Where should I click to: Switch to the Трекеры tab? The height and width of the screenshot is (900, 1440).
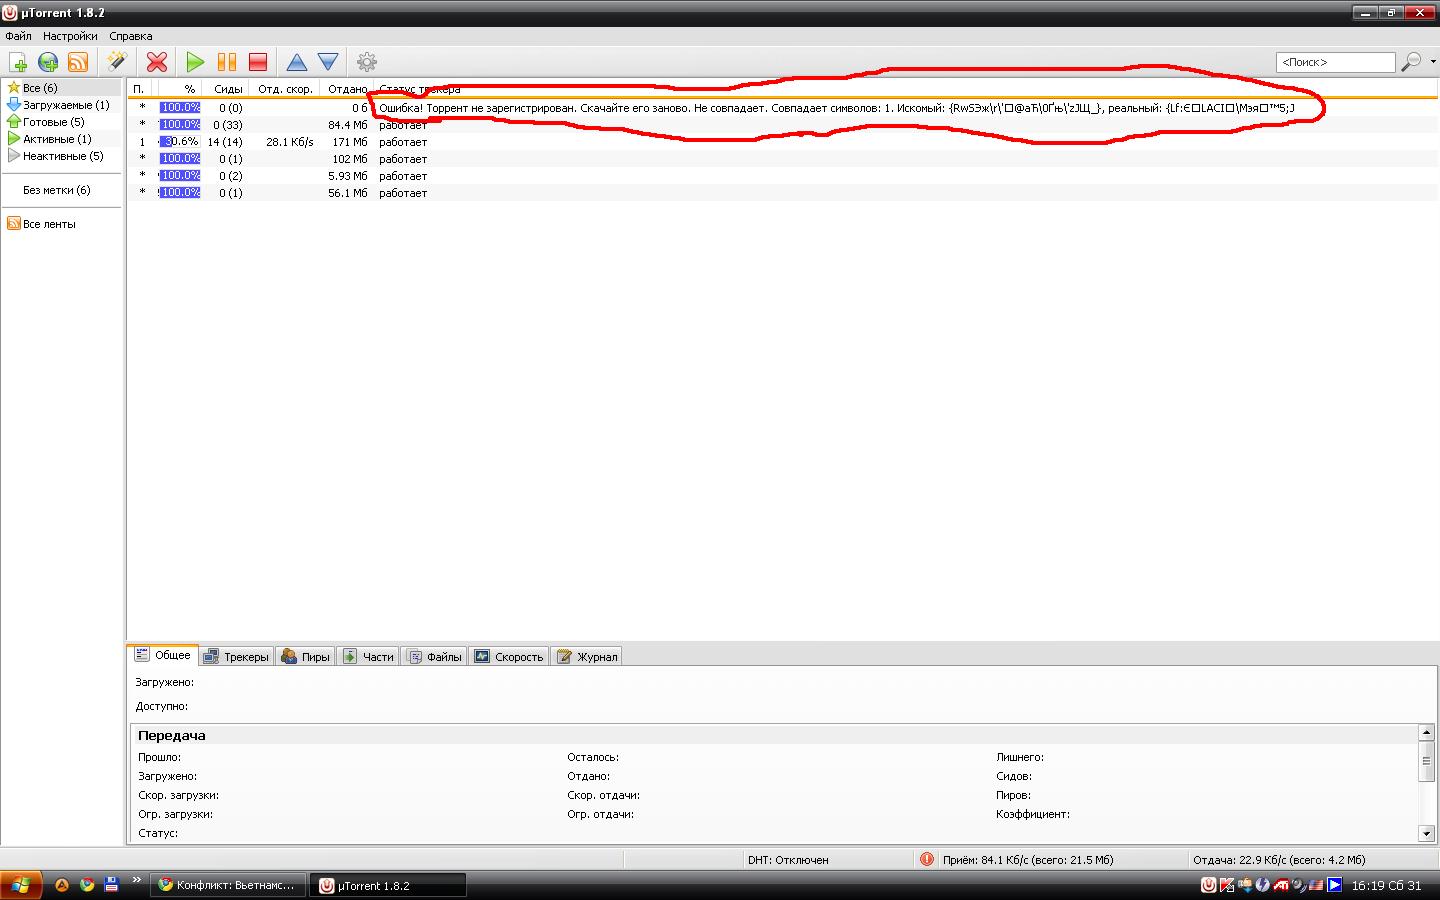point(236,656)
